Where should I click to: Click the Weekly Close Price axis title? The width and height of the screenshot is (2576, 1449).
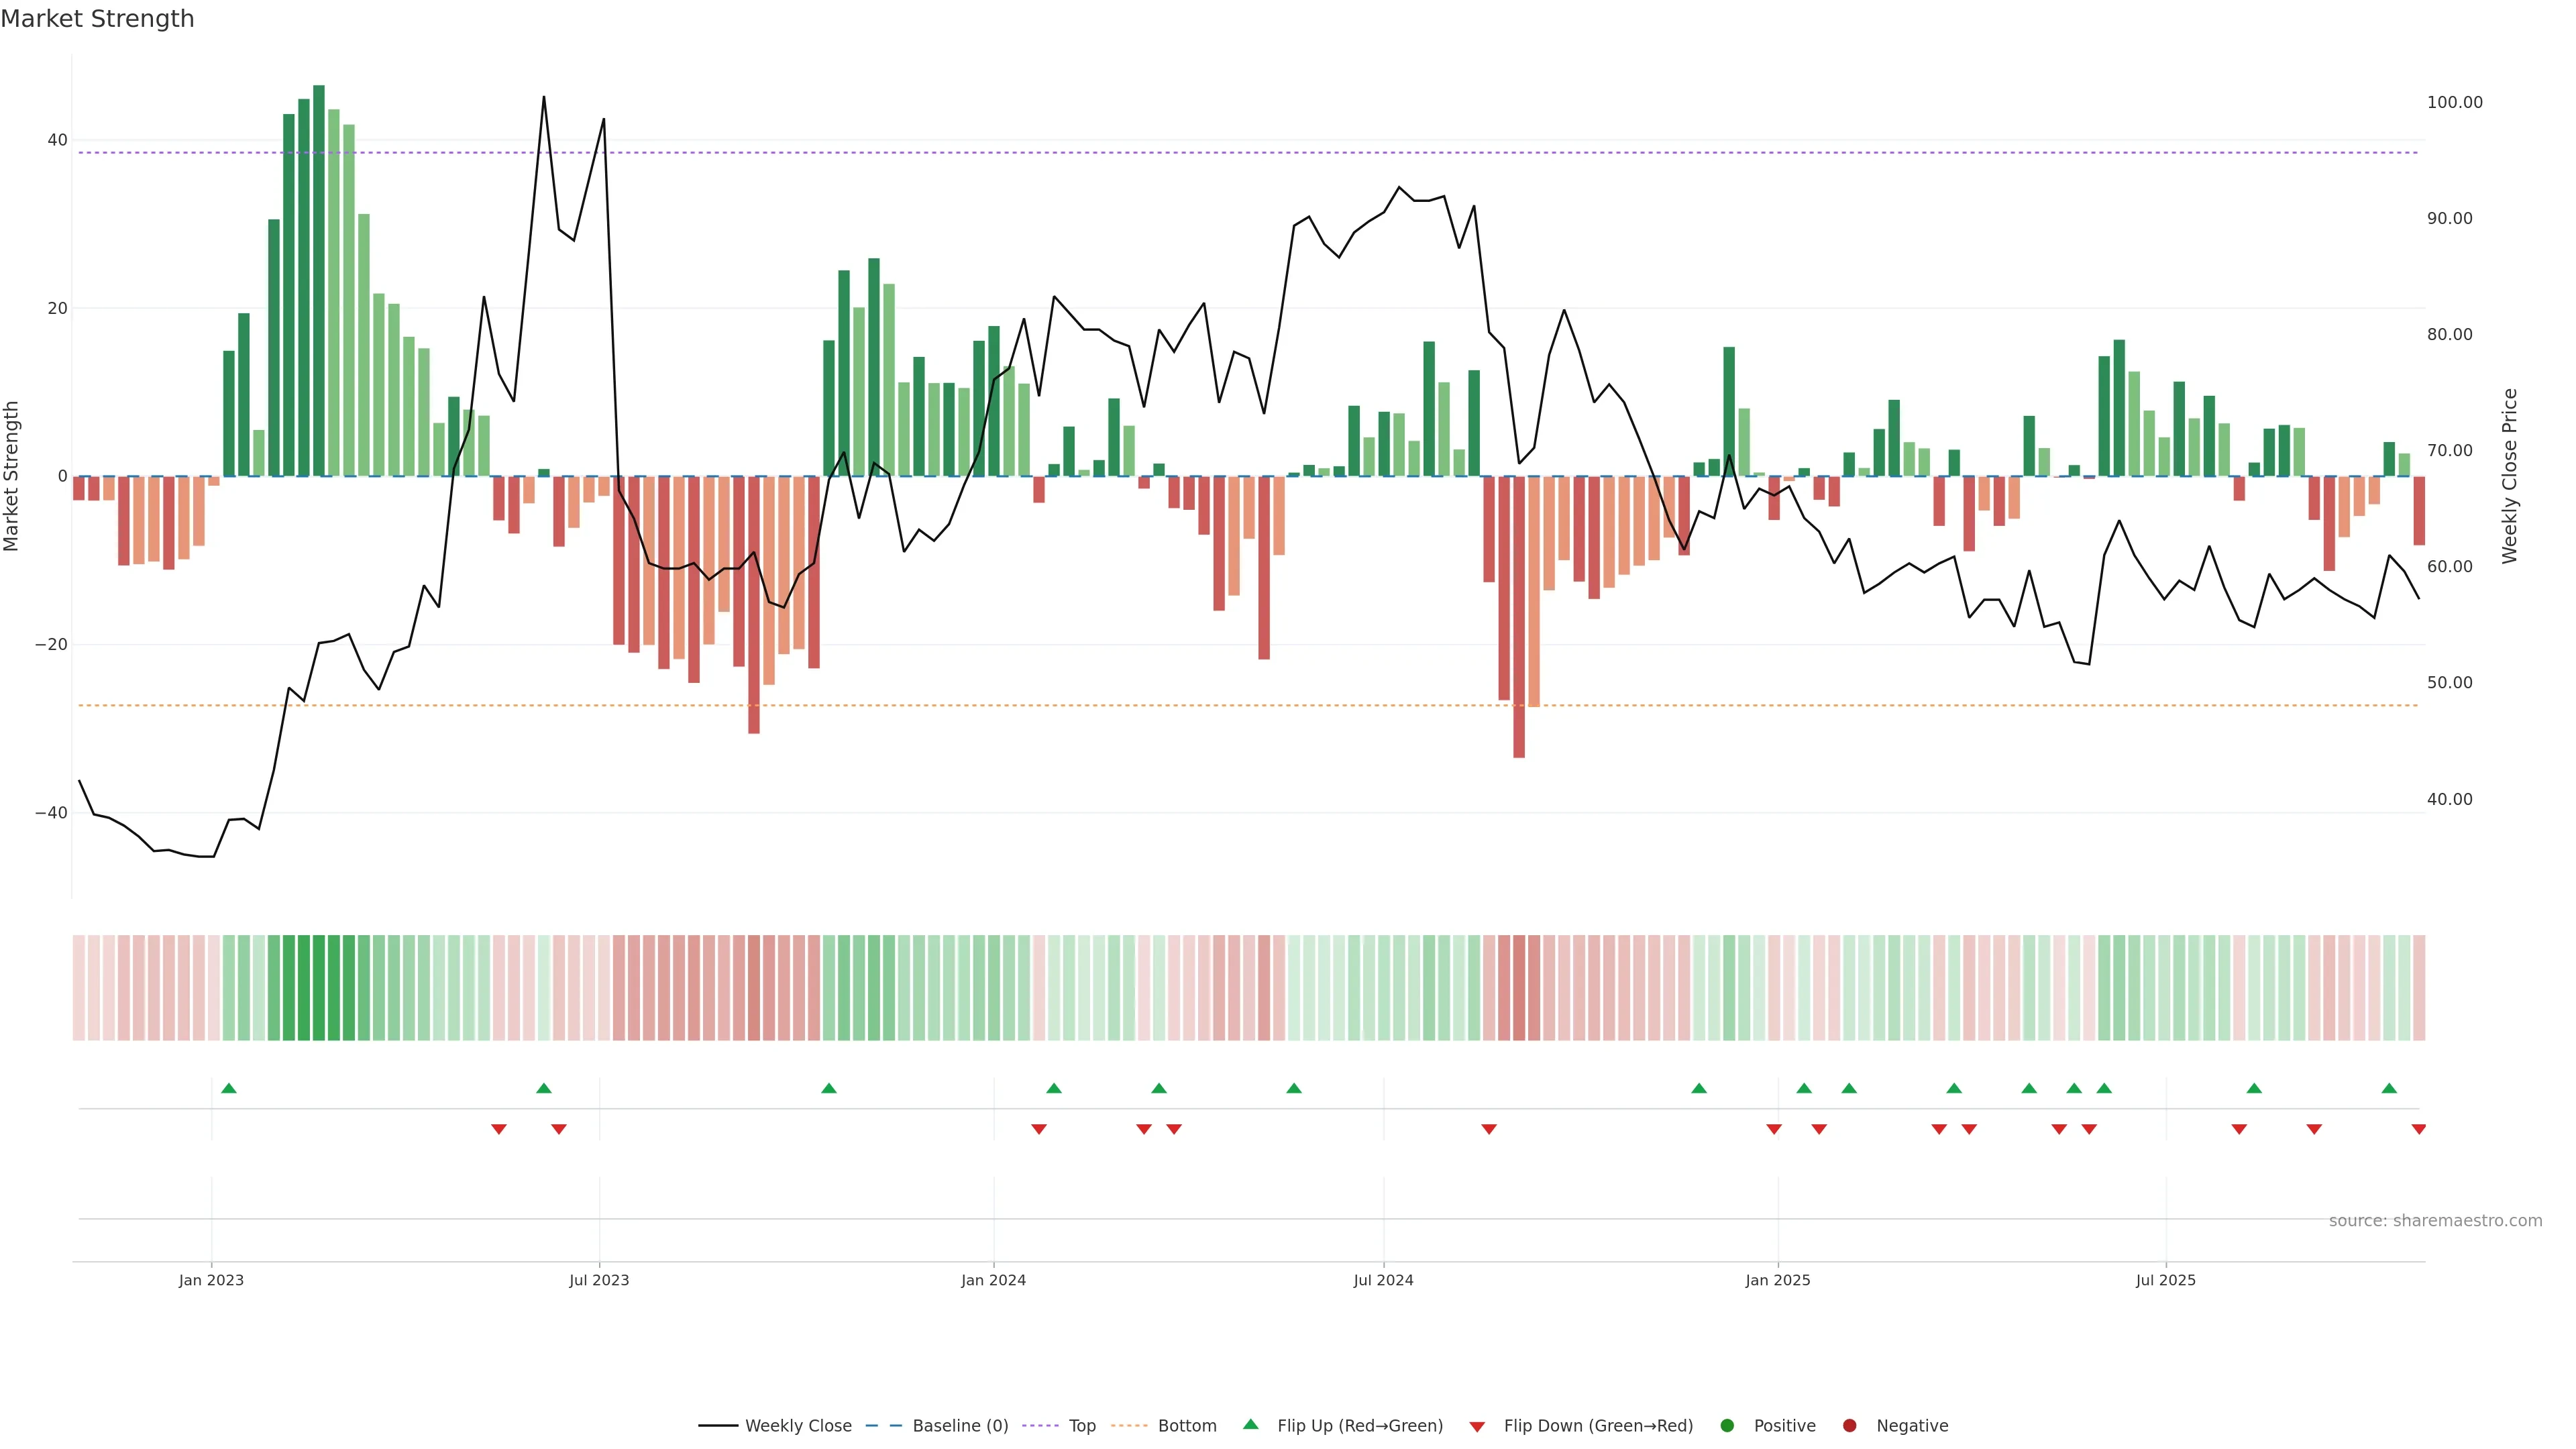tap(2509, 476)
